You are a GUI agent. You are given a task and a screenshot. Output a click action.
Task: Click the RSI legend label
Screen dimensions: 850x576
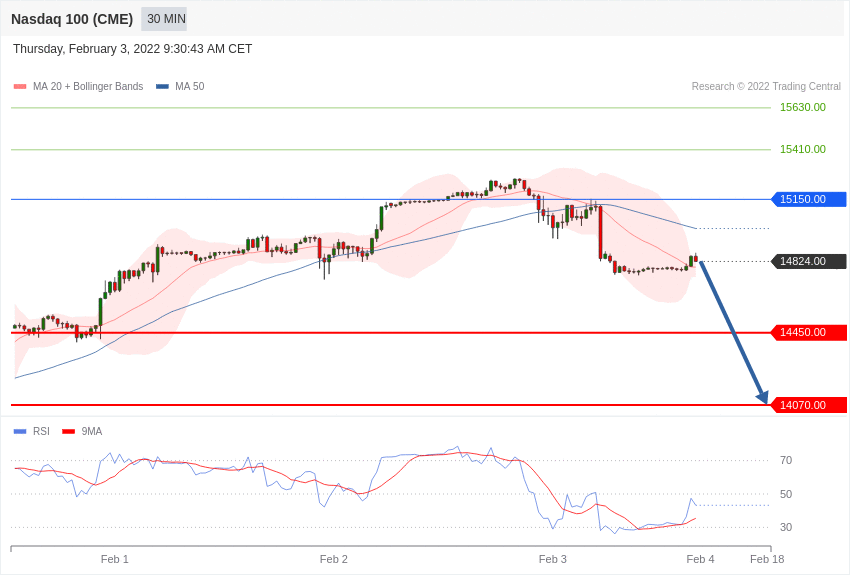(41, 431)
